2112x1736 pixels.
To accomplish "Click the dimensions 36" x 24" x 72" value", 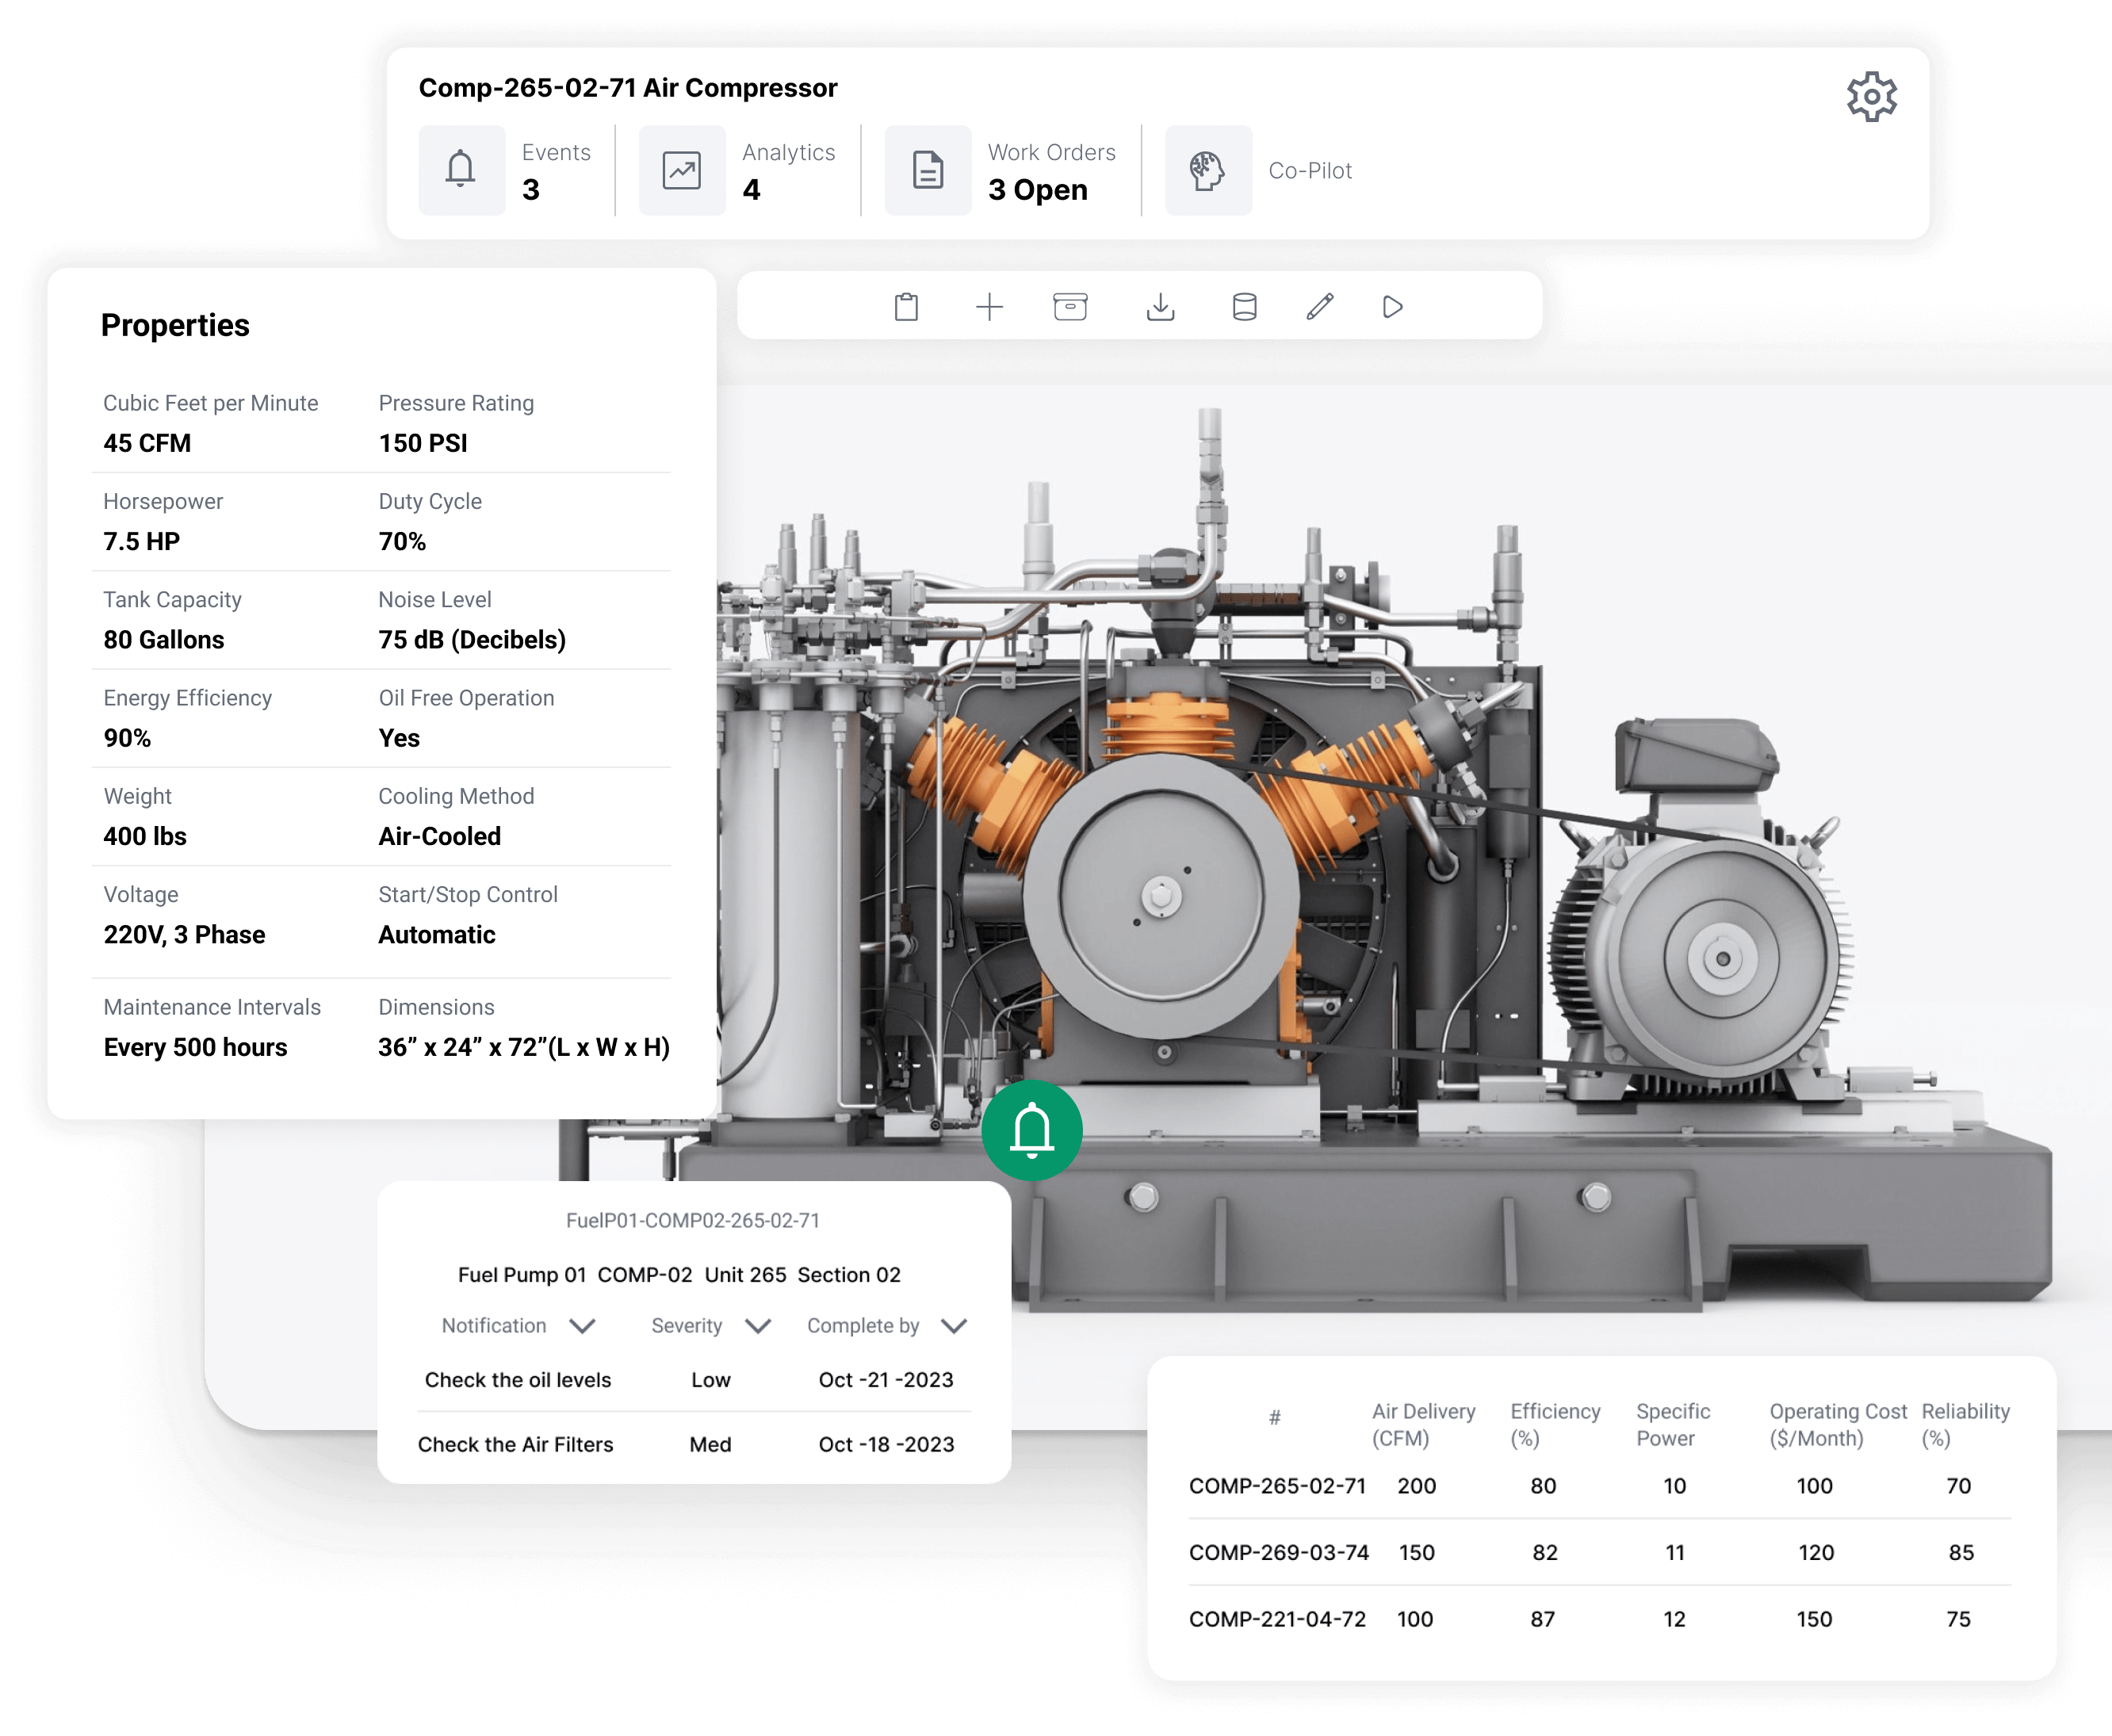I will [x=523, y=1047].
